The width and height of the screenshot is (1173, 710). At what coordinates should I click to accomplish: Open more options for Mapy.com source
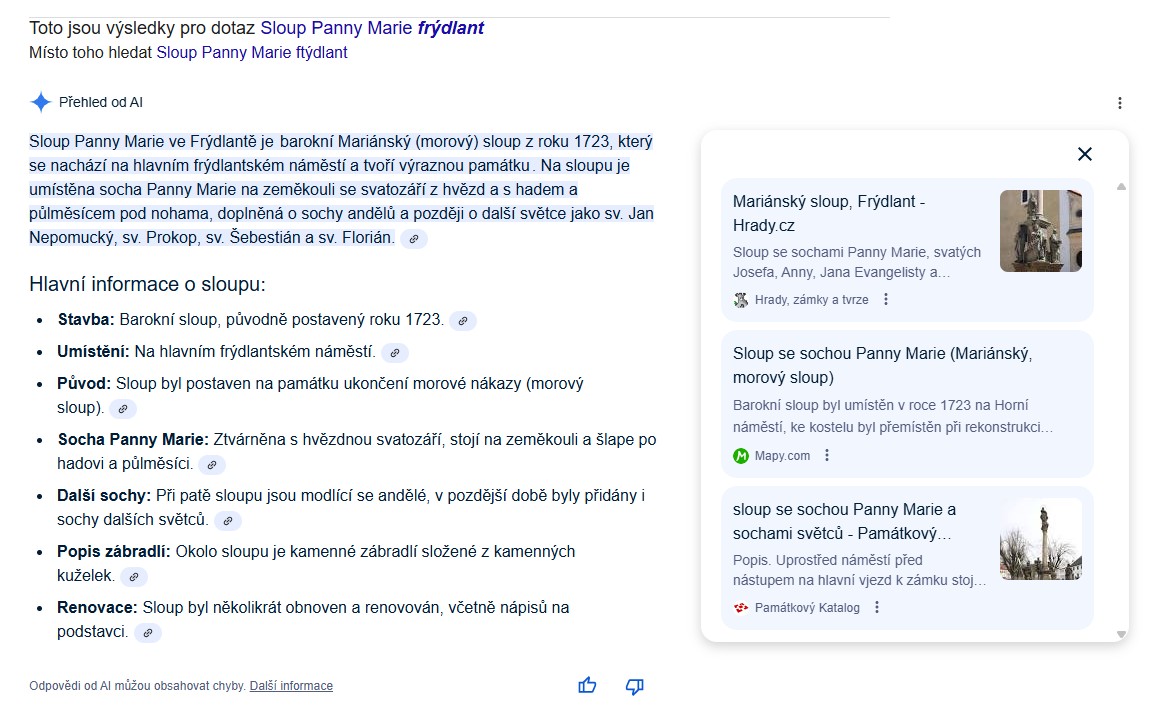(x=827, y=456)
